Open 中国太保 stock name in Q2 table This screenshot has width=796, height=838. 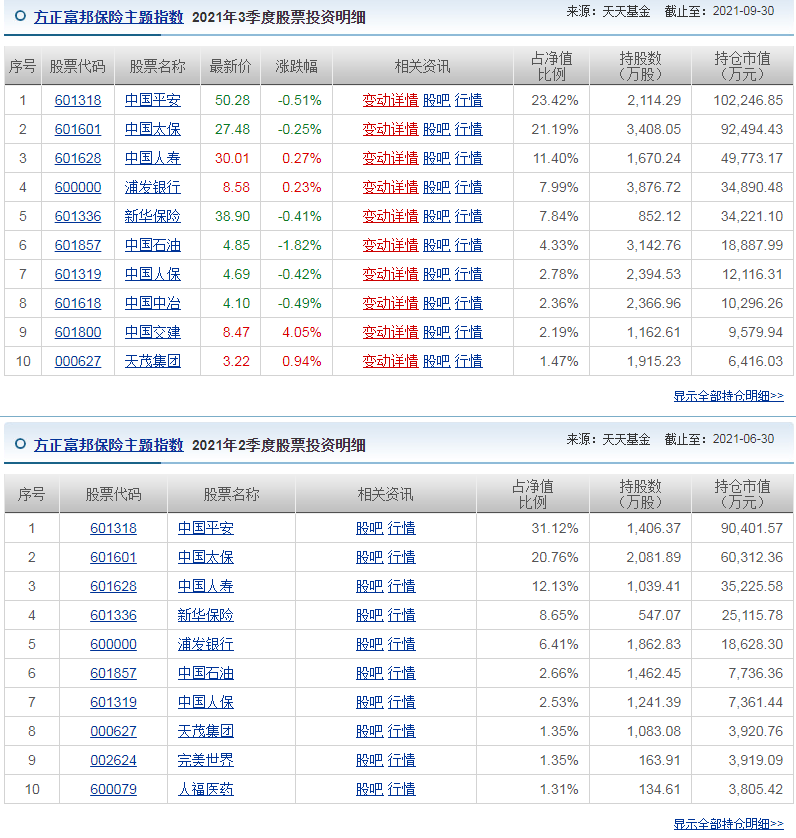coord(205,557)
